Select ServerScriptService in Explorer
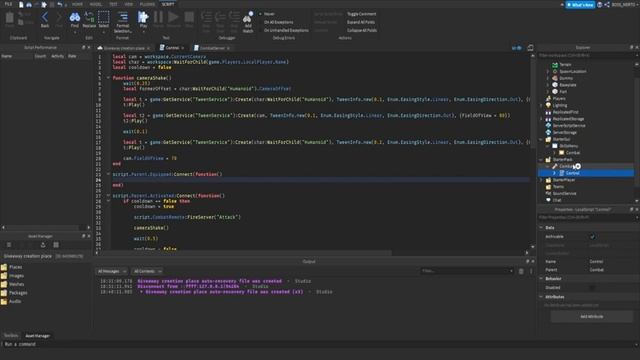Viewport: 640px width, 360px height. 569,126
